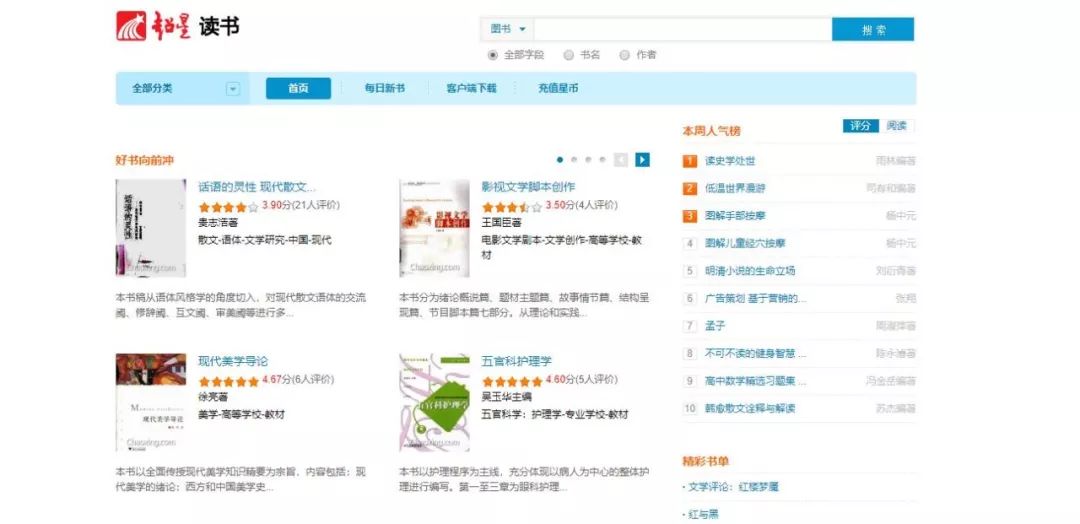Switch ranking to 评分 tab

pyautogui.click(x=860, y=126)
